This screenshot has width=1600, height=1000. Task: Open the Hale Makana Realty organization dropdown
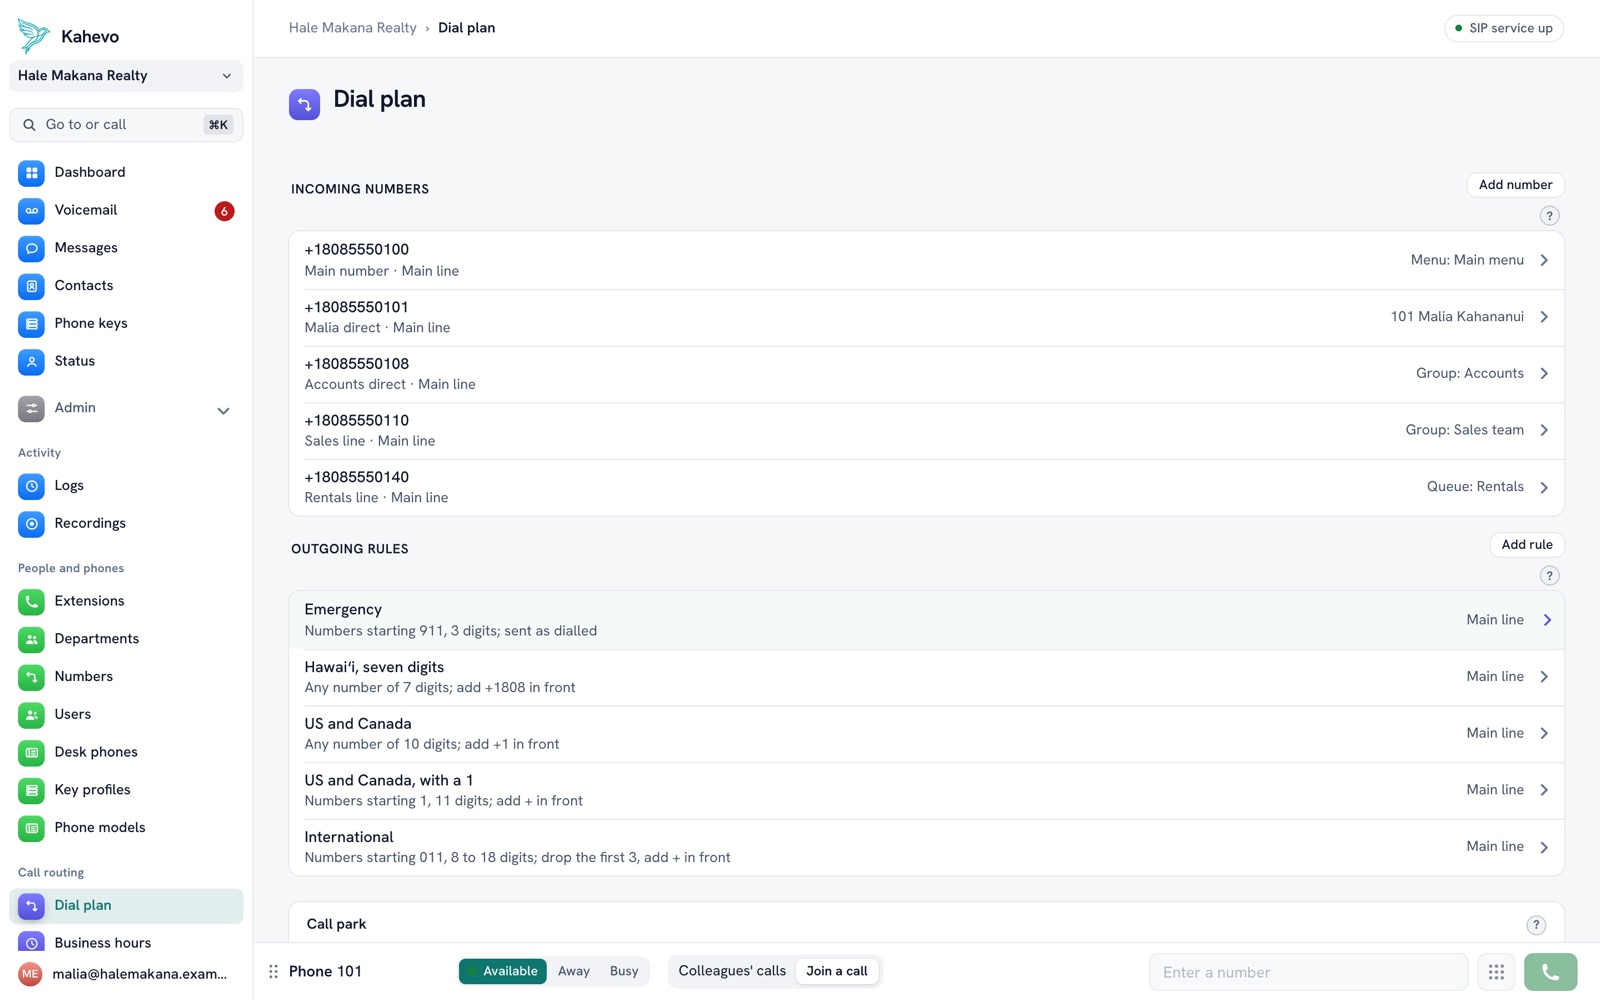(126, 76)
